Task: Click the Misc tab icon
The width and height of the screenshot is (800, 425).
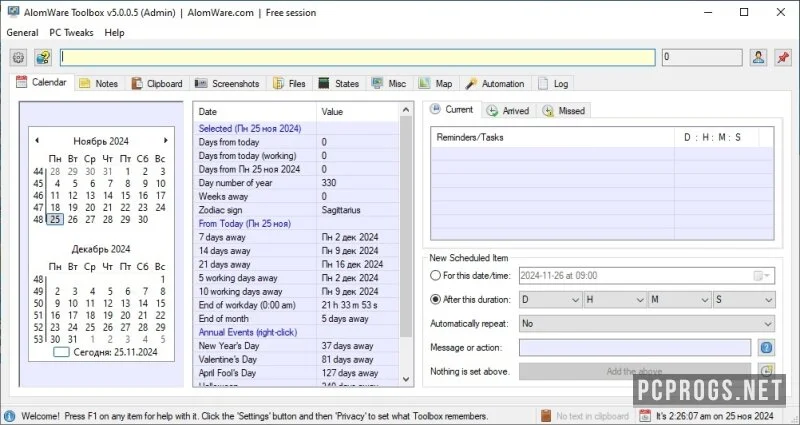Action: pos(377,83)
